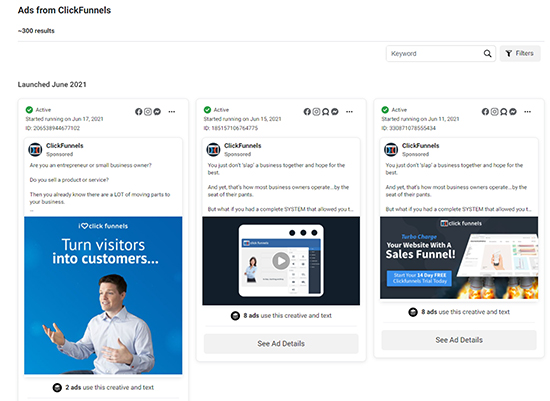Viewport: 550px width, 401px height.
Task: Click 'Start Your 14 Day FREE' trial button in banner
Action: tap(420, 278)
